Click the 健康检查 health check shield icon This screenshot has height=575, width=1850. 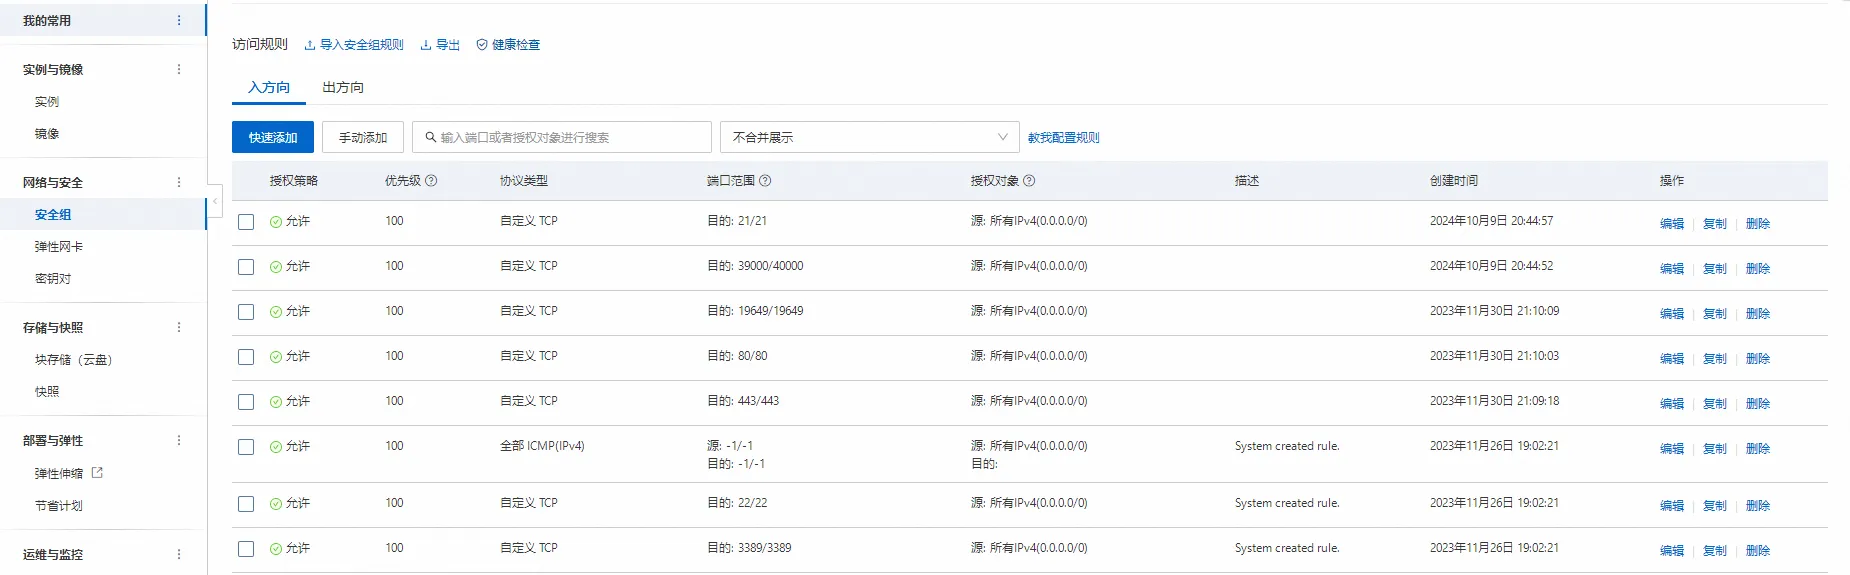tap(482, 45)
